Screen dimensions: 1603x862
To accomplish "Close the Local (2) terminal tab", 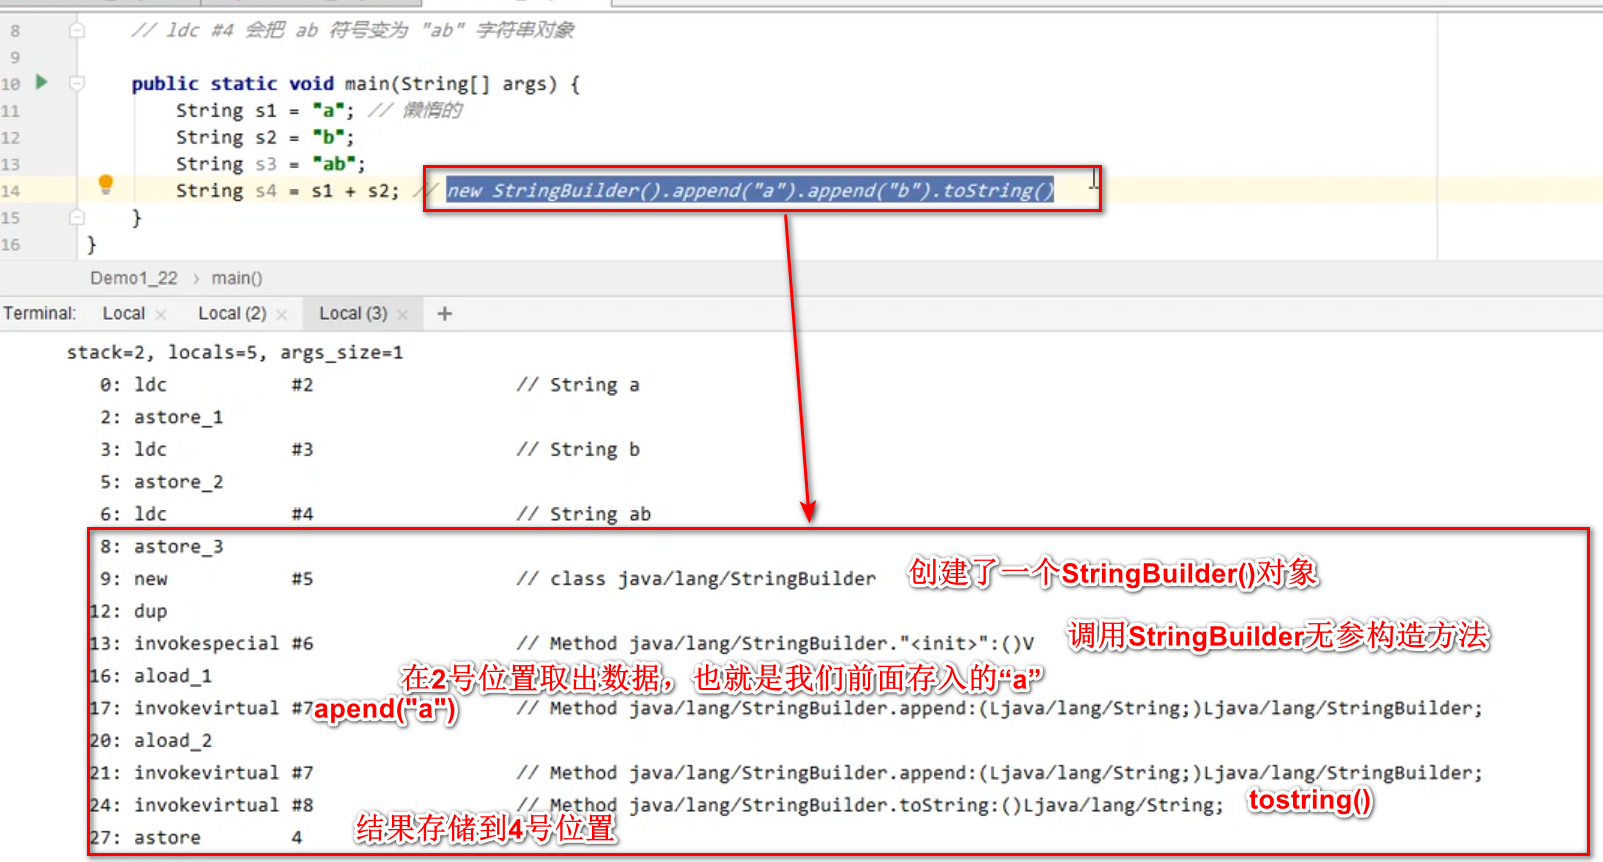I will 282,314.
